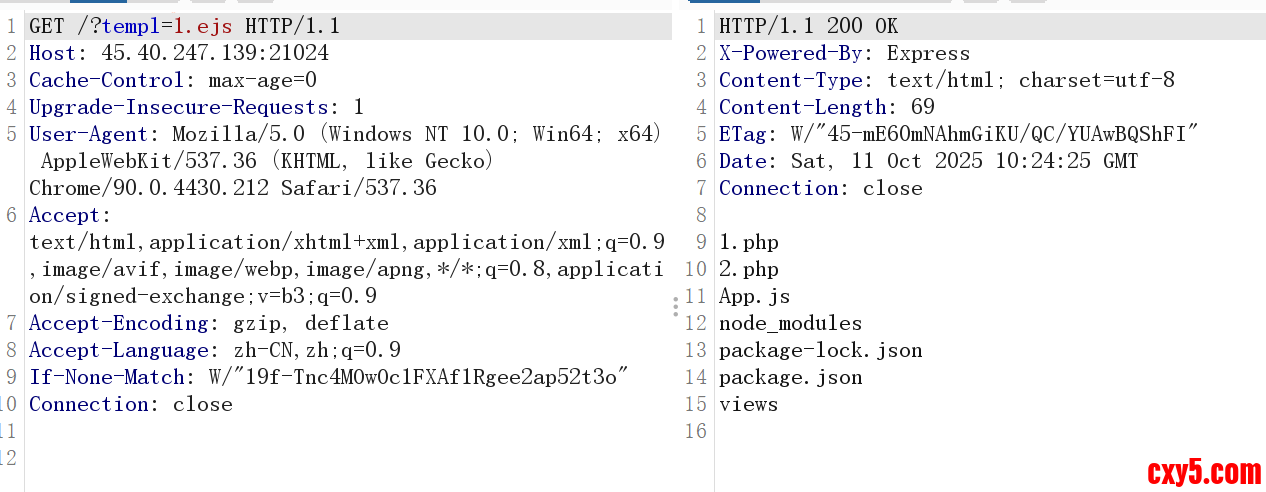Click package-lock.json in the response body
This screenshot has width=1266, height=492.
(820, 350)
